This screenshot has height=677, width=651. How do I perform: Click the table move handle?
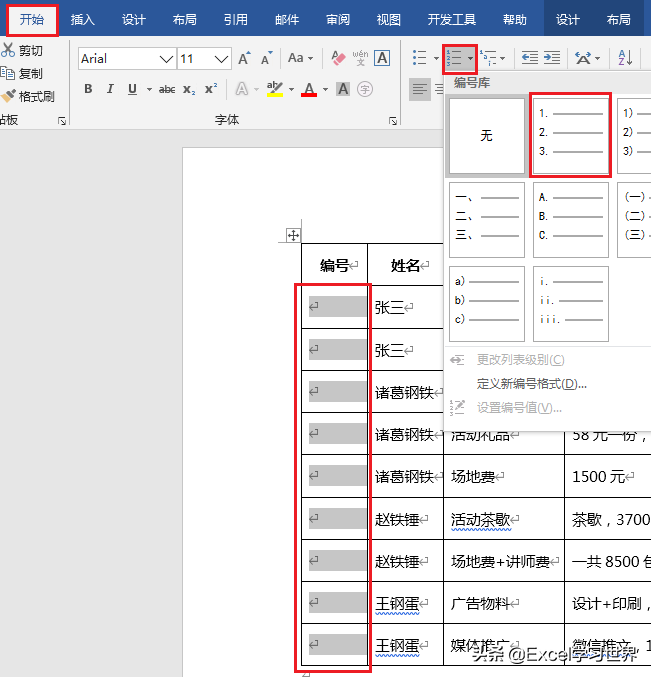click(294, 235)
